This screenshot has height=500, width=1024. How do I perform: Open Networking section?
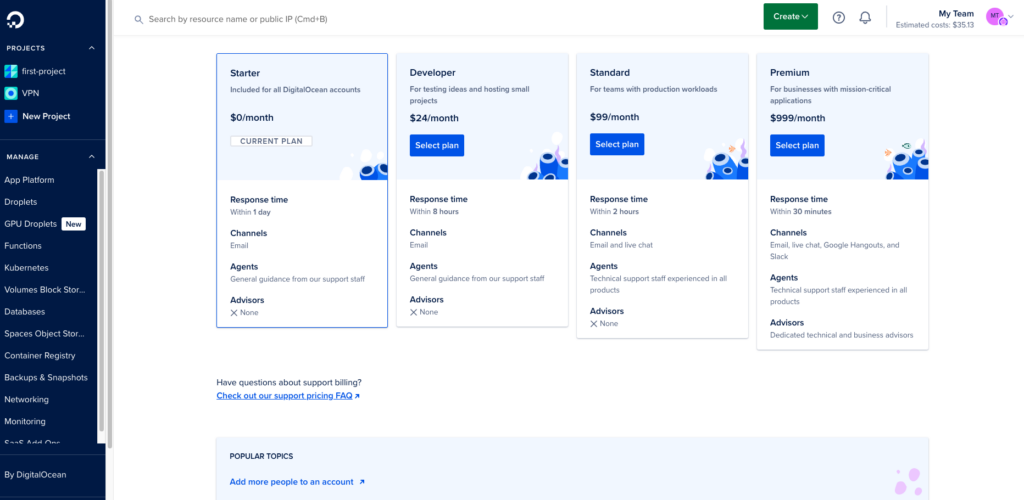coord(26,399)
